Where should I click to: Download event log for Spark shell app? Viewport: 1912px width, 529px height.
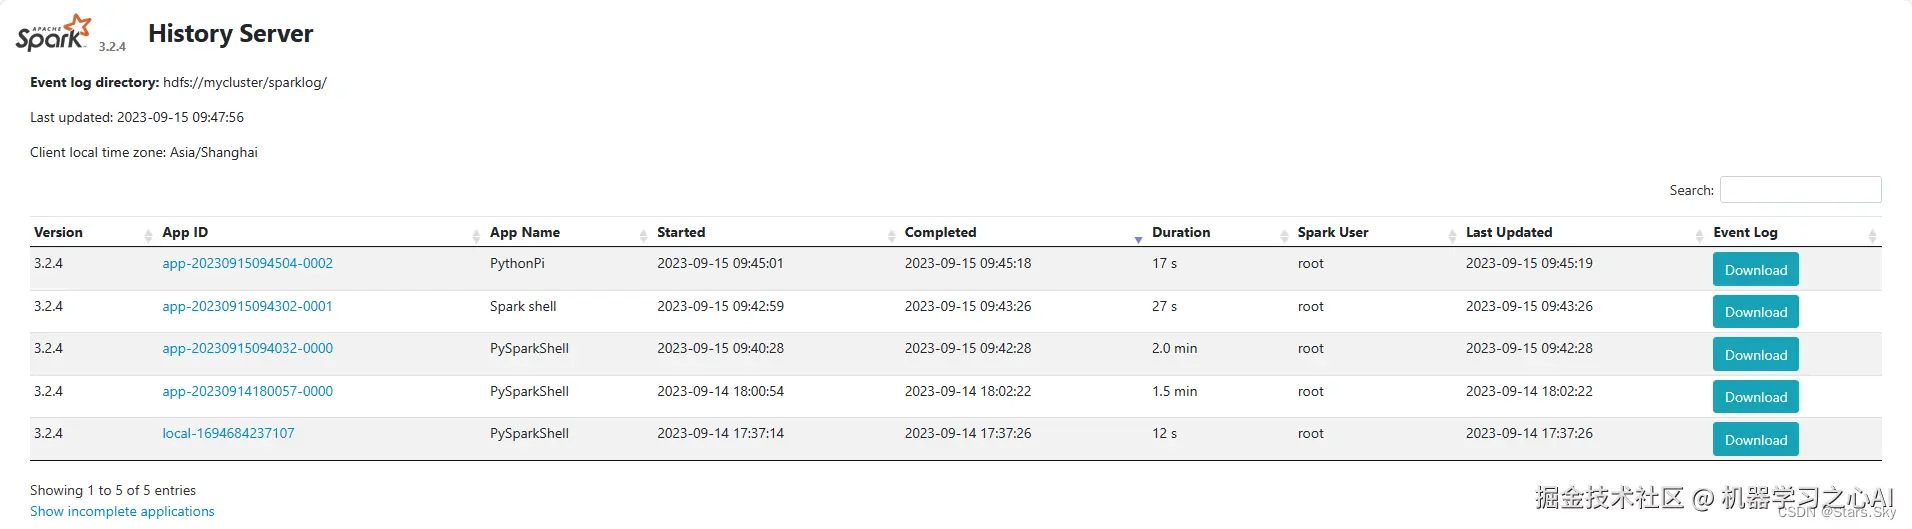click(x=1755, y=312)
